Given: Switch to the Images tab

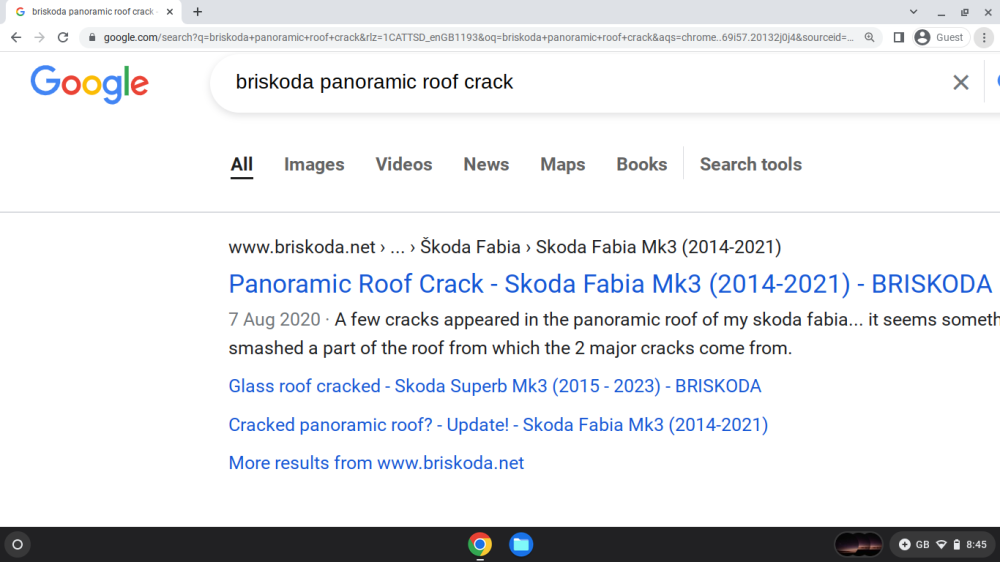Looking at the screenshot, I should click(314, 165).
